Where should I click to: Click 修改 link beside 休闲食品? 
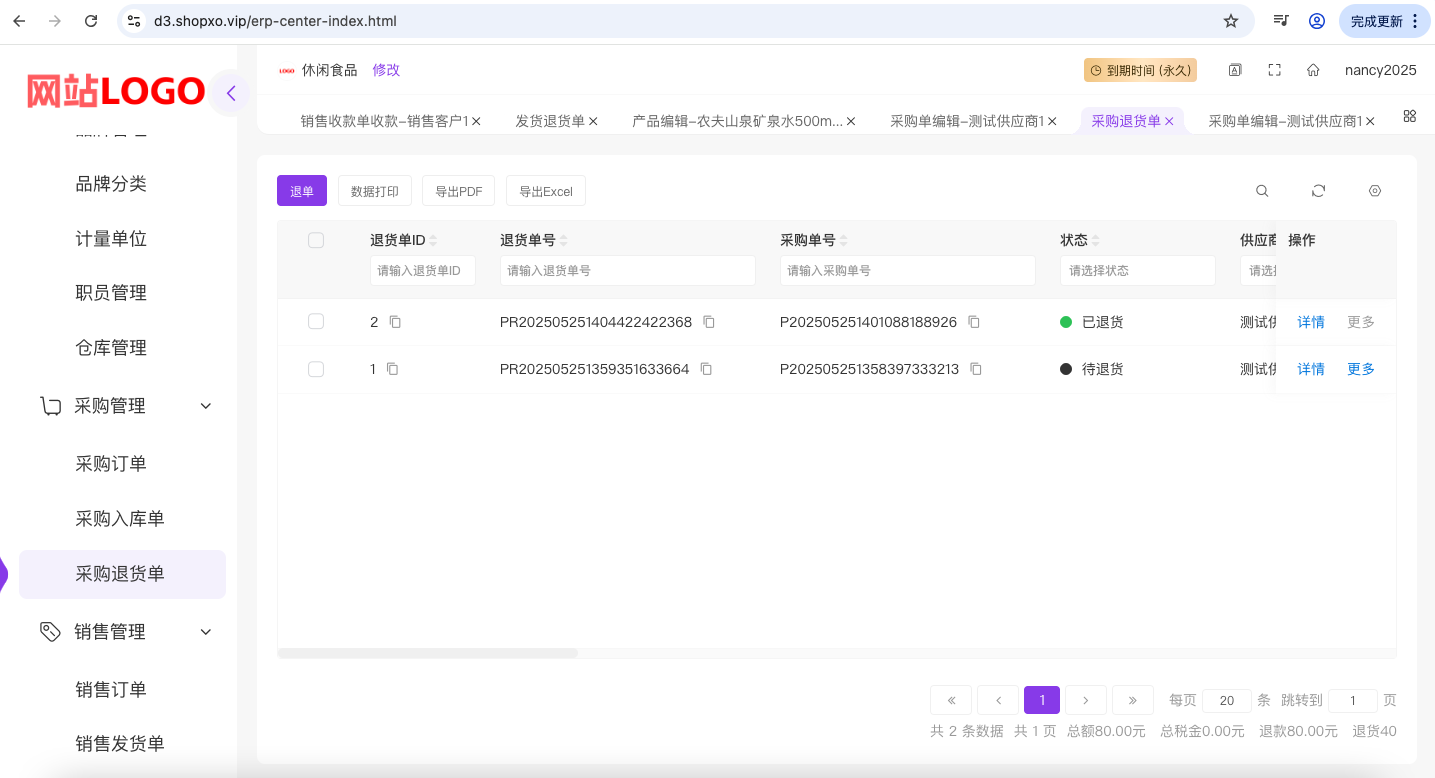click(x=386, y=70)
